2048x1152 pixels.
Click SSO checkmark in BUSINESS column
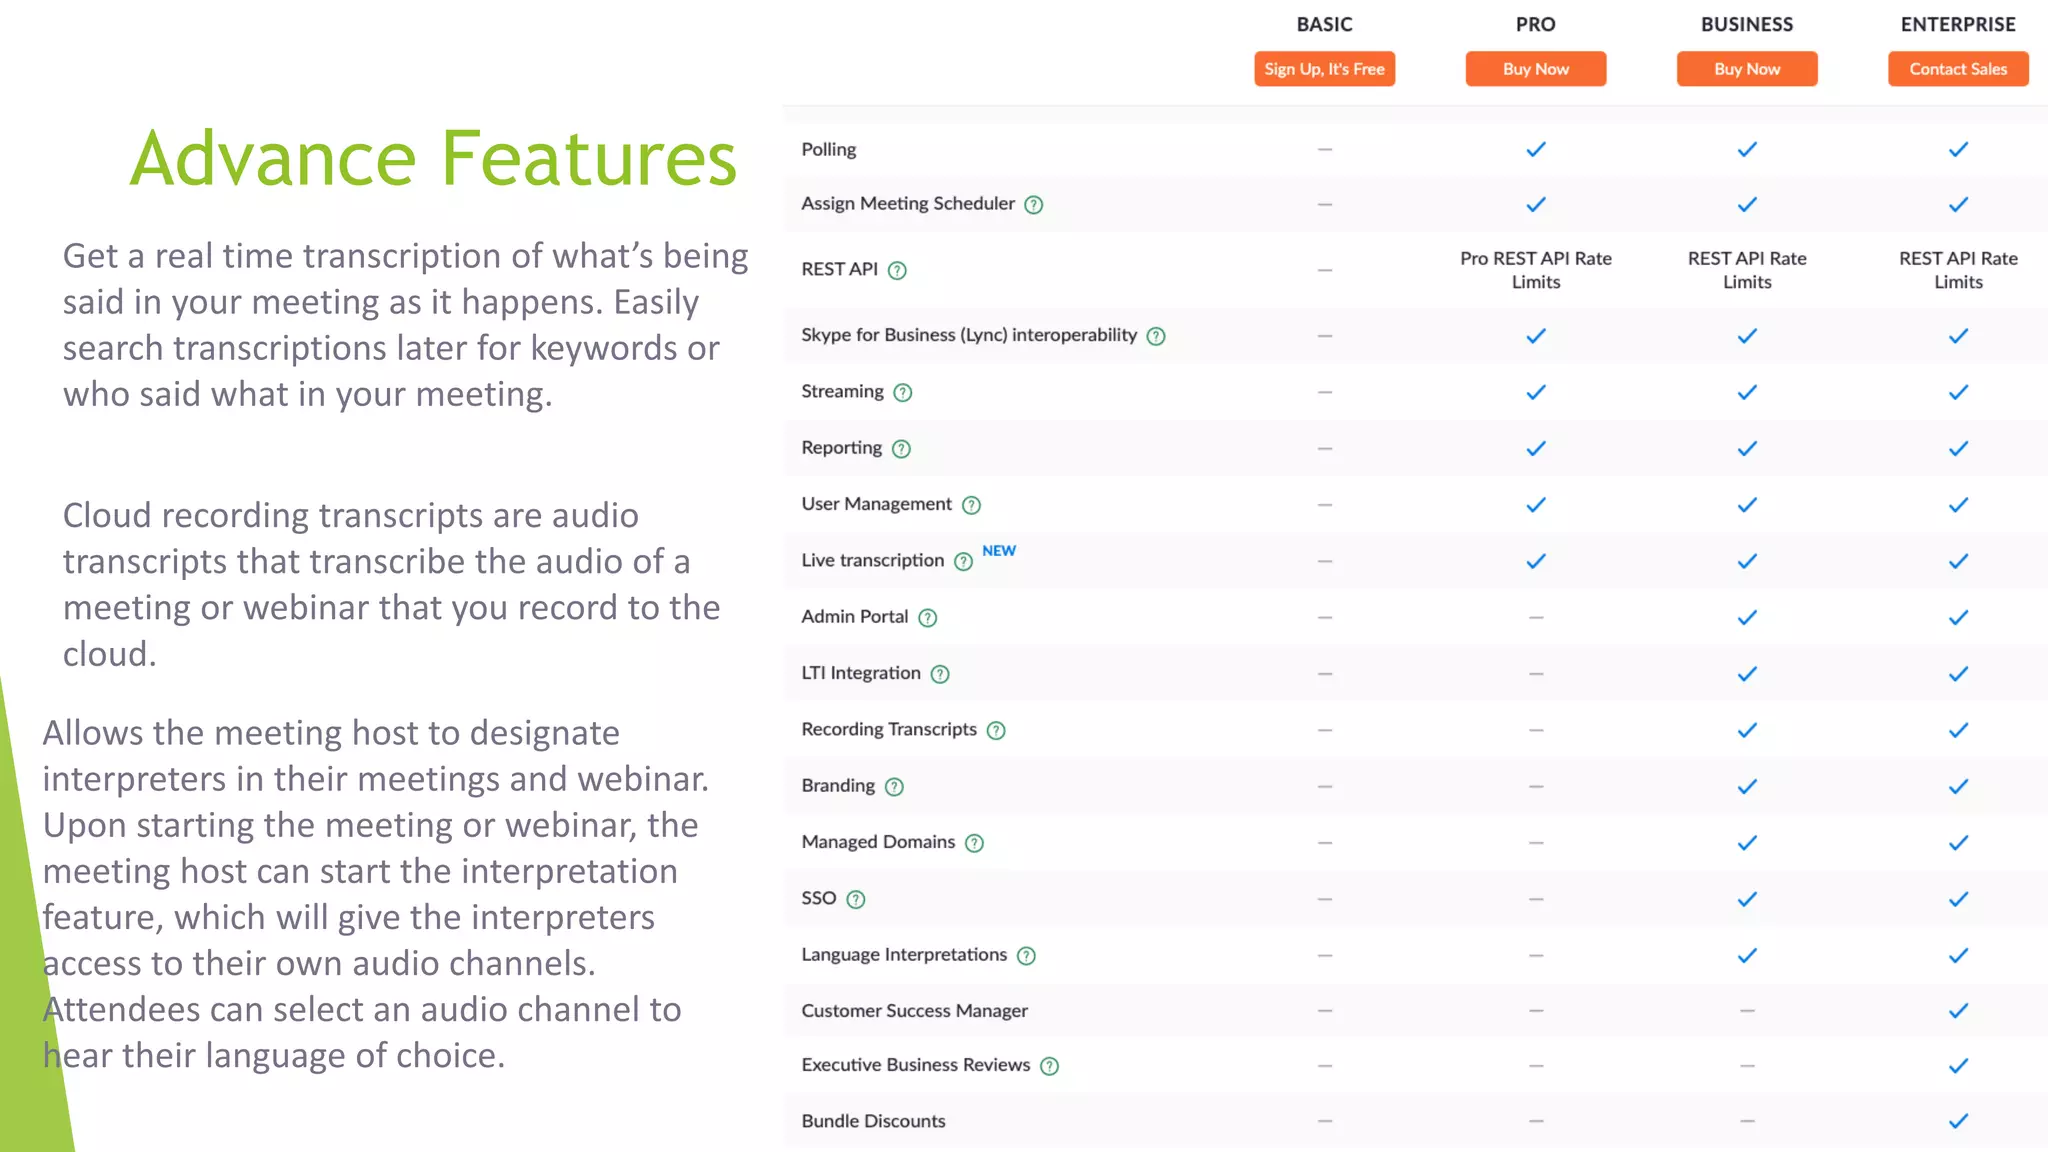(1747, 899)
